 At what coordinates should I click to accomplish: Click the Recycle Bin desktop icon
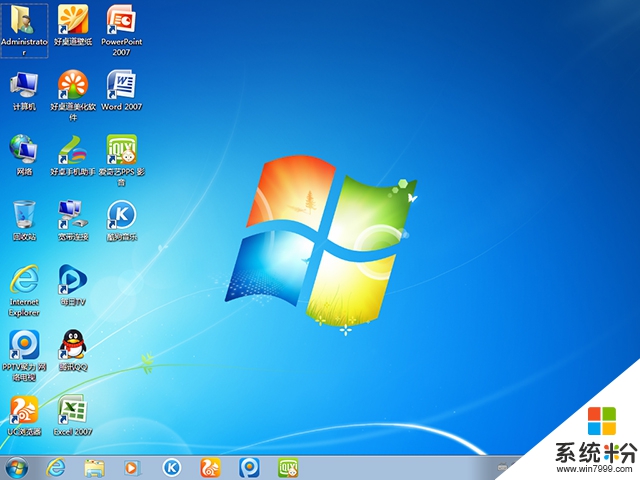tap(24, 215)
